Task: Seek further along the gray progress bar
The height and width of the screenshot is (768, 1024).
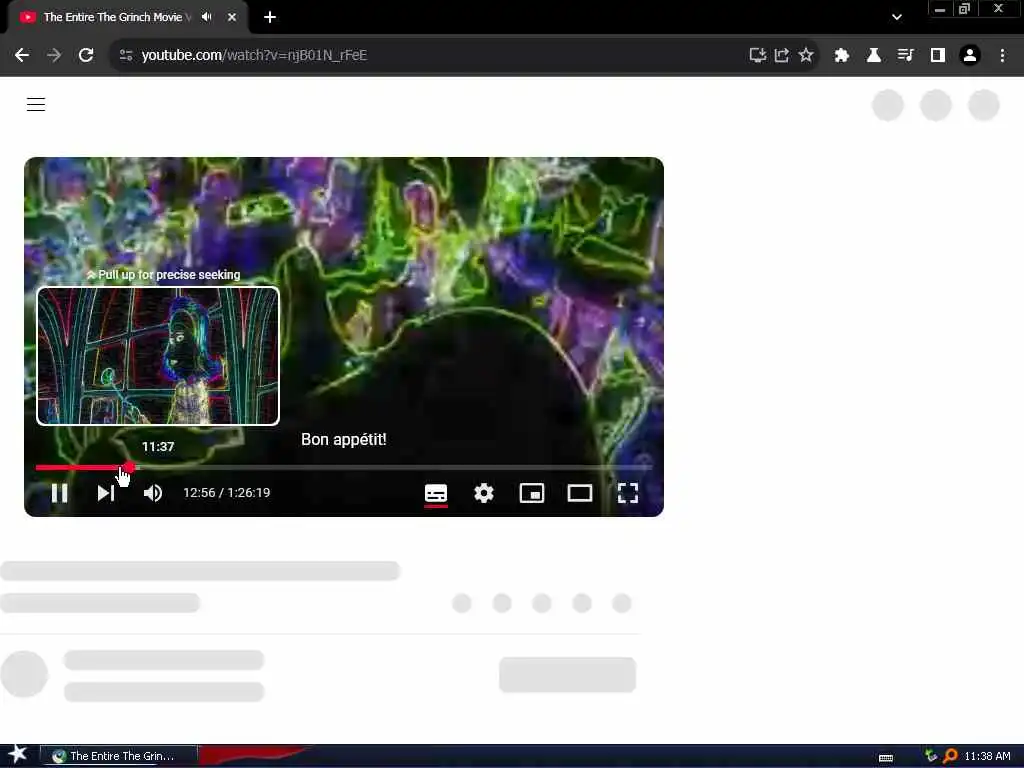Action: coord(394,468)
